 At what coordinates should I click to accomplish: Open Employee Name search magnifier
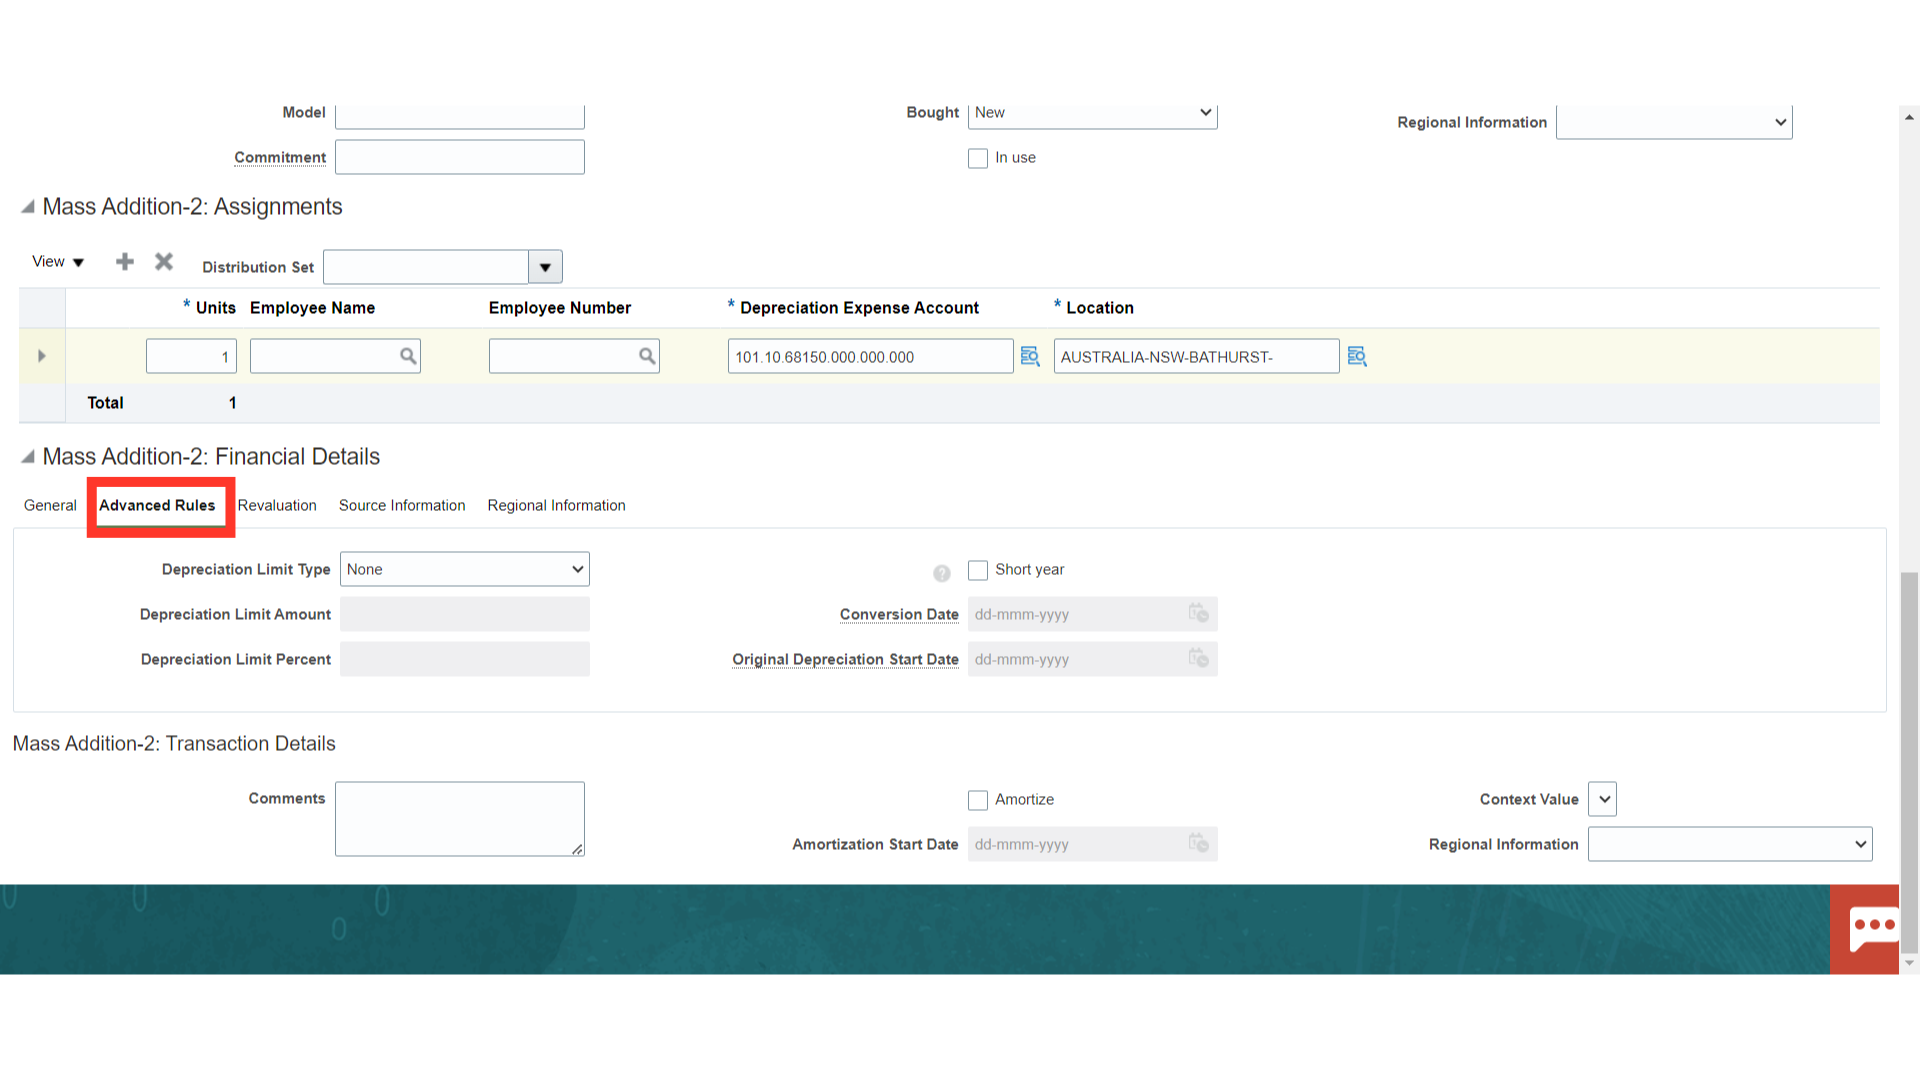coord(408,356)
